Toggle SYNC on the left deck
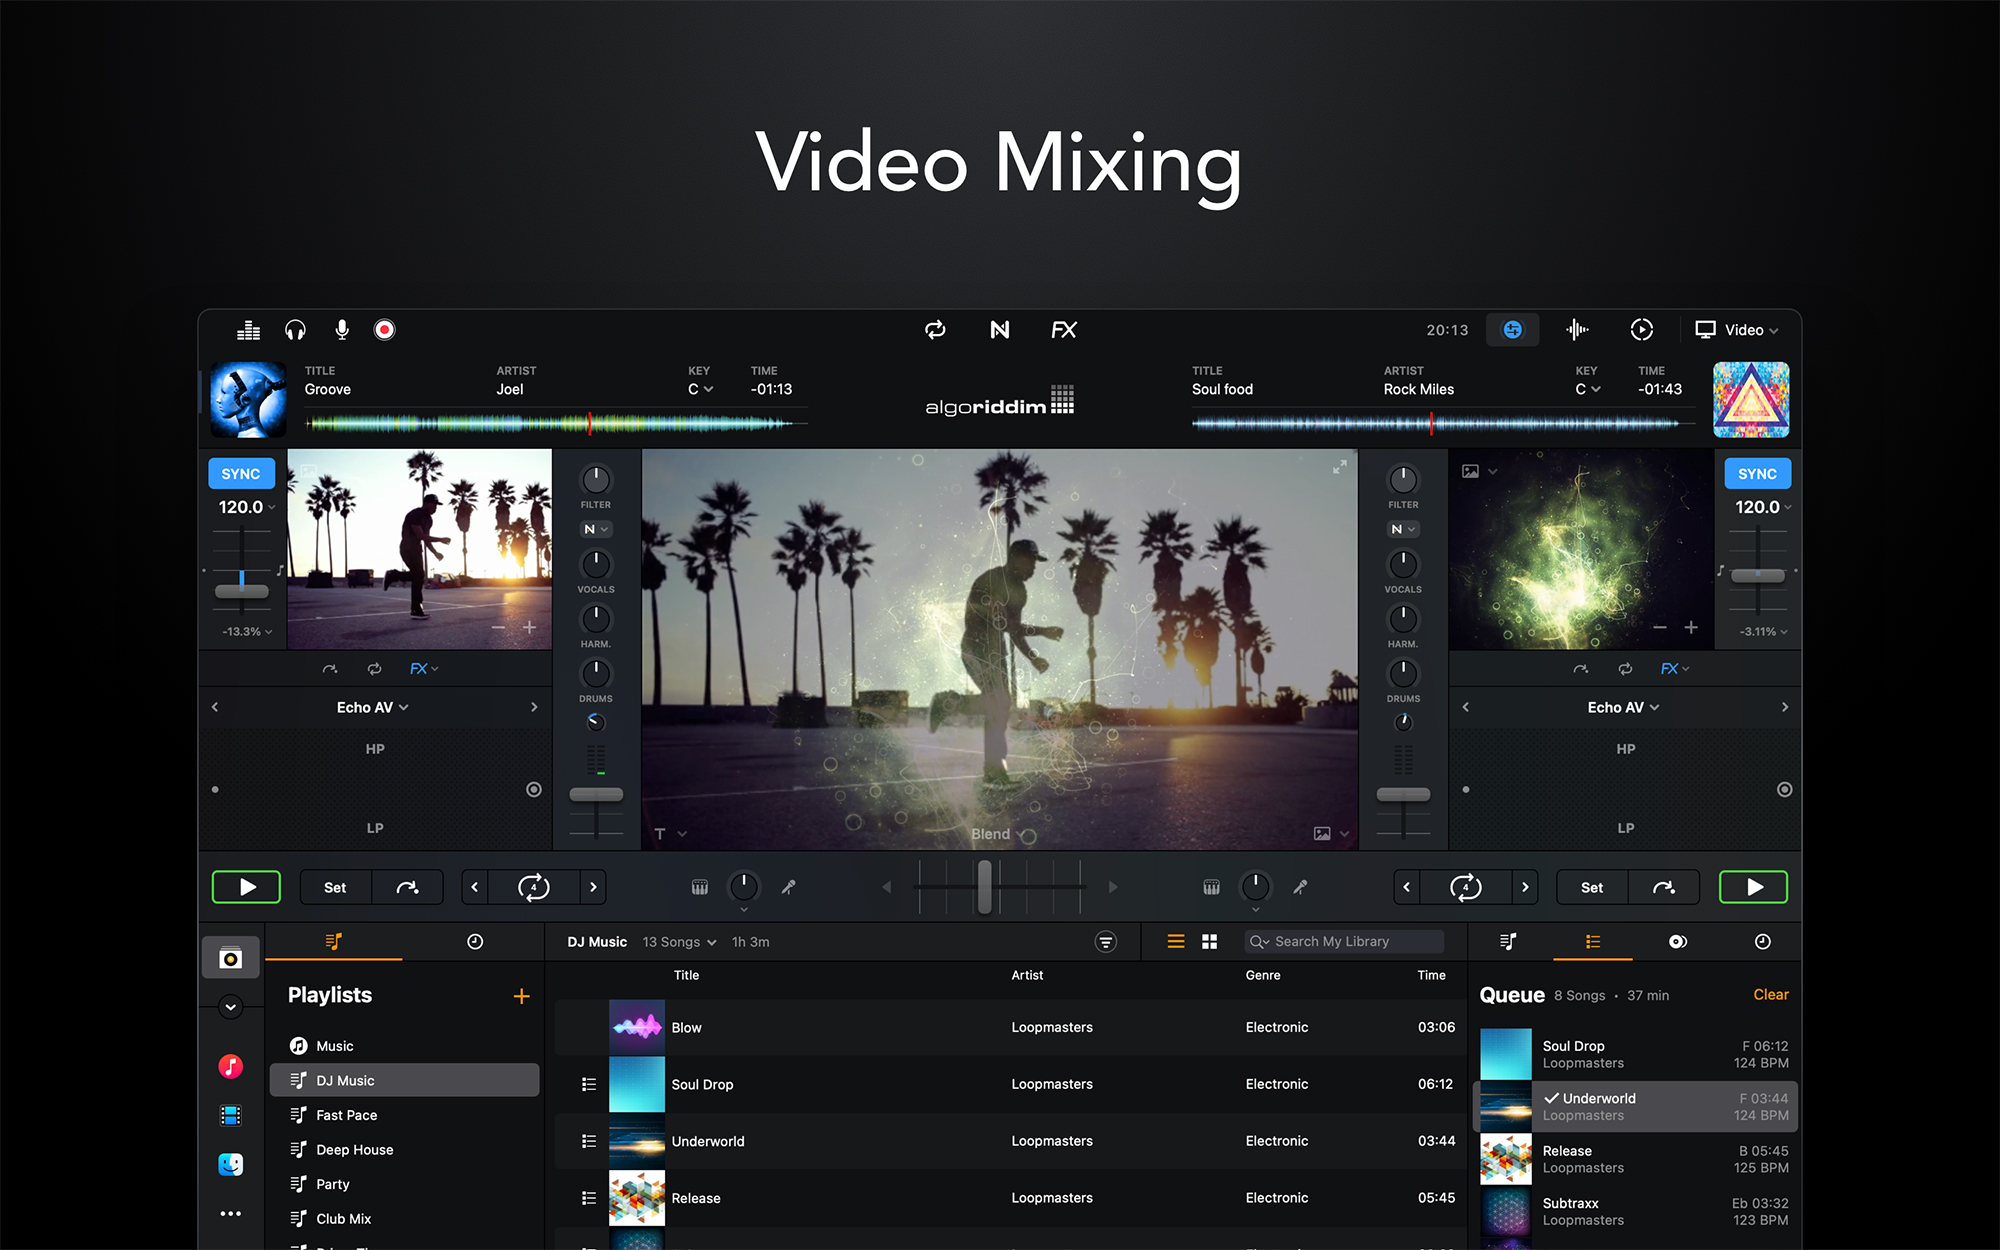 [x=241, y=474]
